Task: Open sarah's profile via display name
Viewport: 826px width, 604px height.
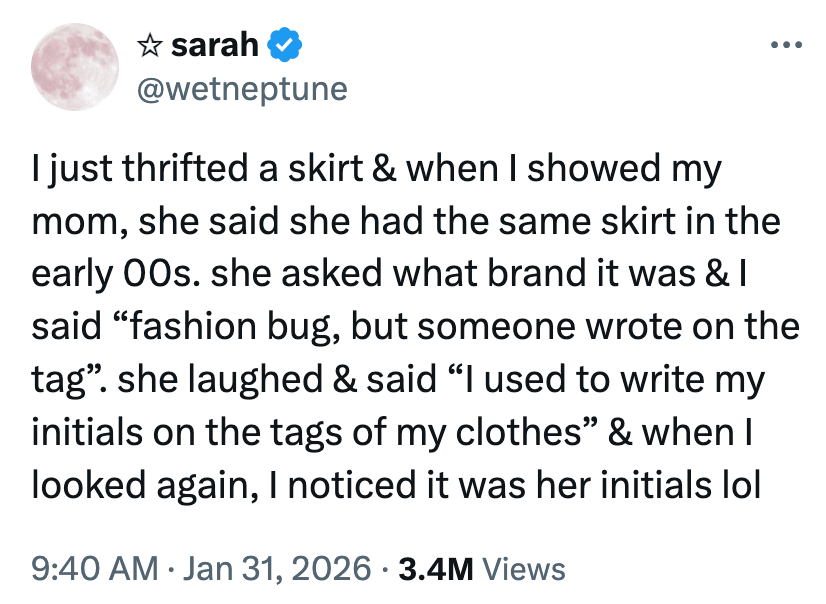Action: tap(215, 45)
